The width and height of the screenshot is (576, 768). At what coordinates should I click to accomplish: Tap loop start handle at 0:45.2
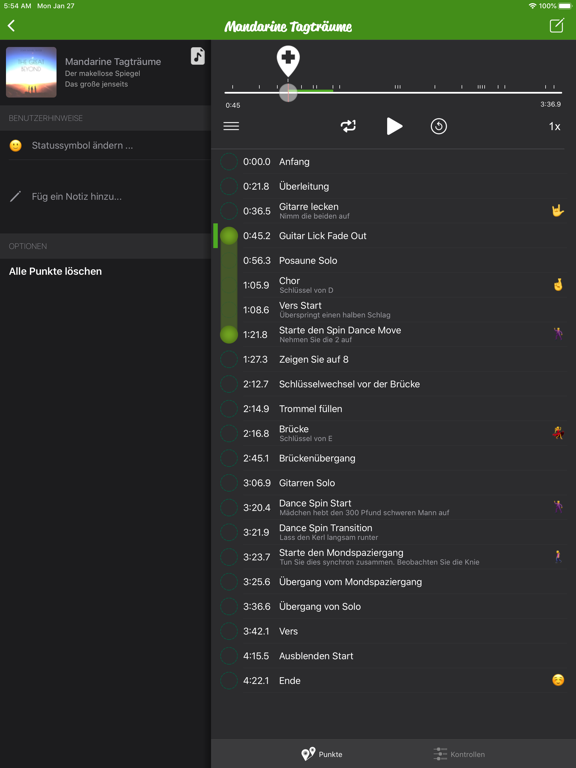tap(229, 236)
